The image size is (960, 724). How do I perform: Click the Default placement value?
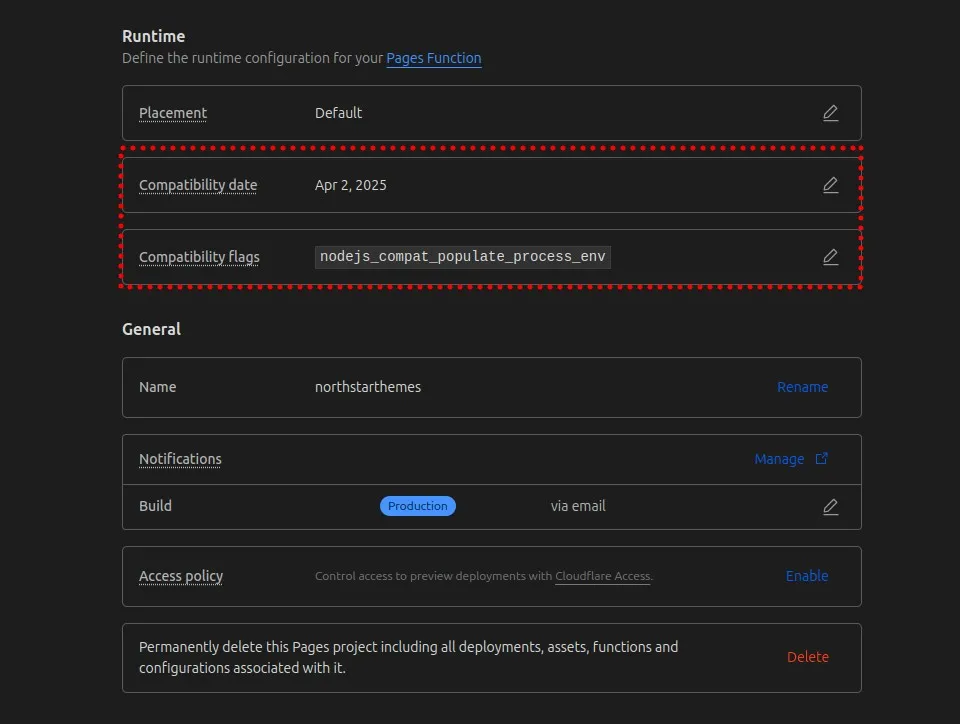[x=338, y=113]
